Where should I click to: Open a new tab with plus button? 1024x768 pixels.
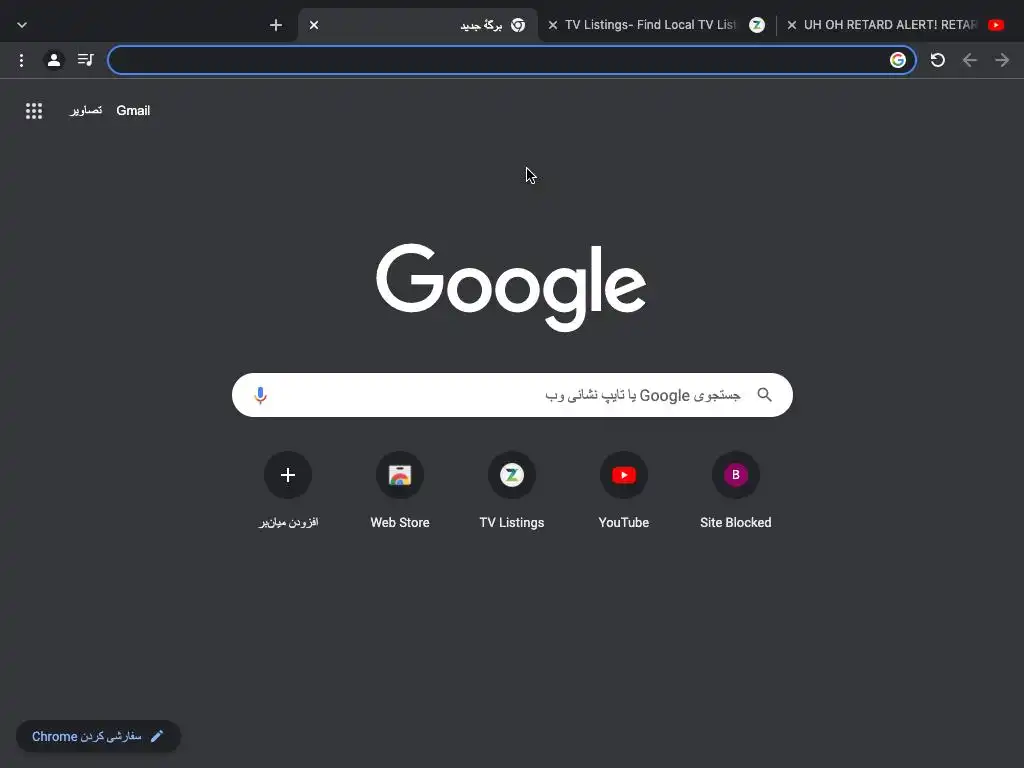[276, 25]
